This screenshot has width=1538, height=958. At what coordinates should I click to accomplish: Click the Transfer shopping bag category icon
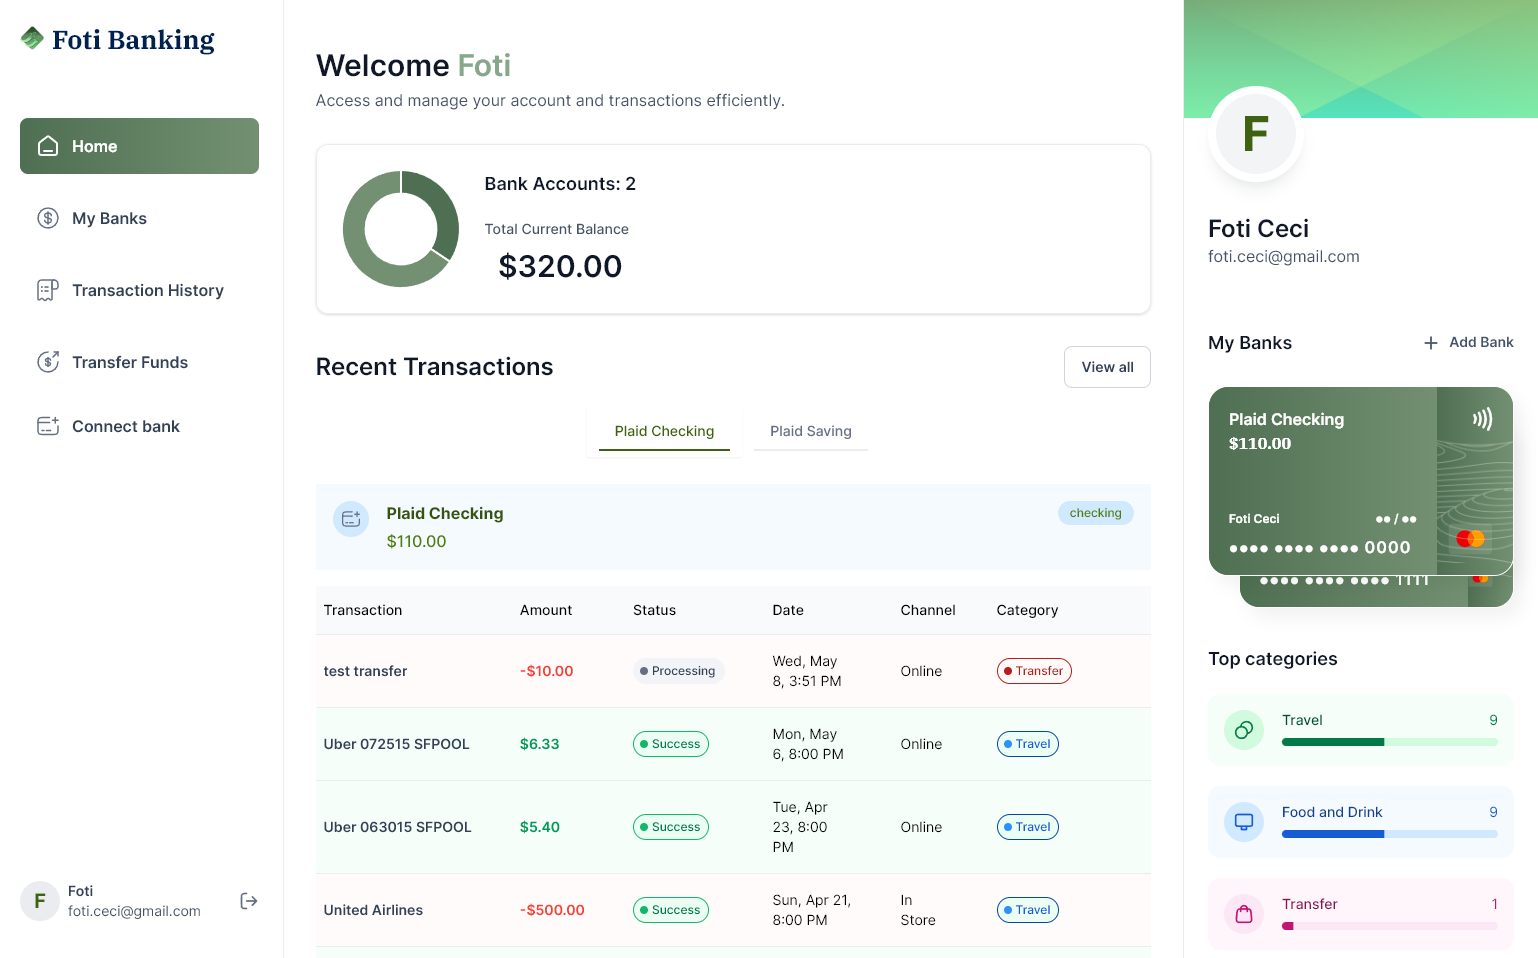(x=1243, y=914)
